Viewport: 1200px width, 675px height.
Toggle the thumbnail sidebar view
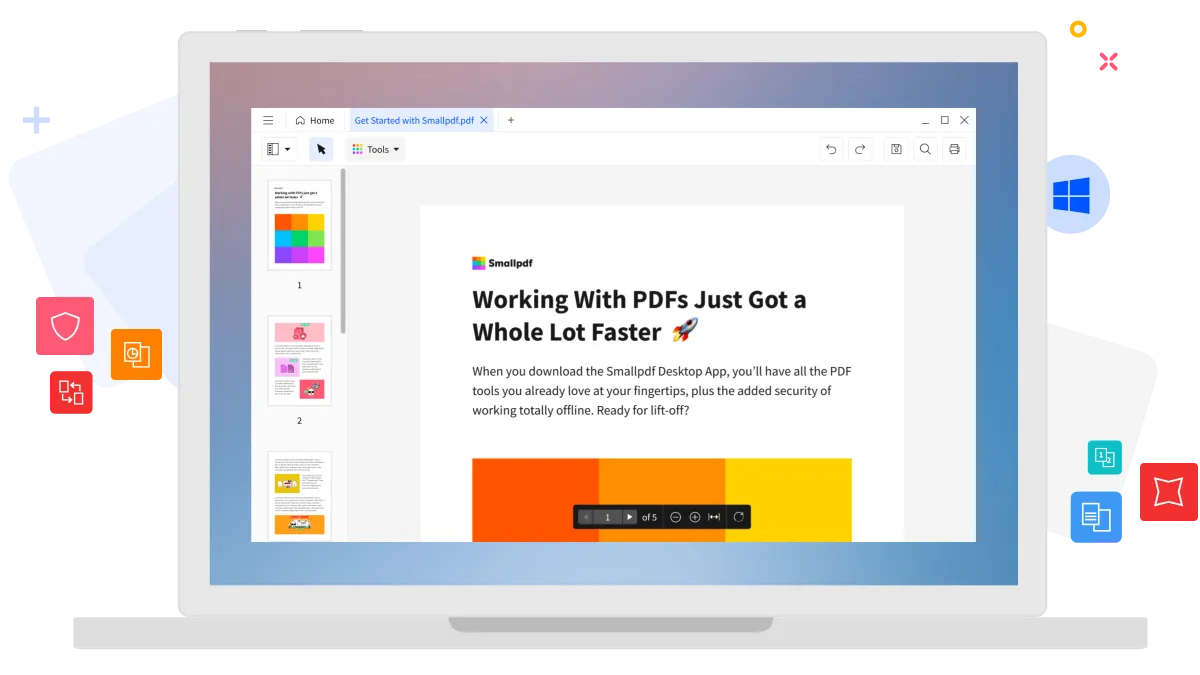pyautogui.click(x=273, y=148)
